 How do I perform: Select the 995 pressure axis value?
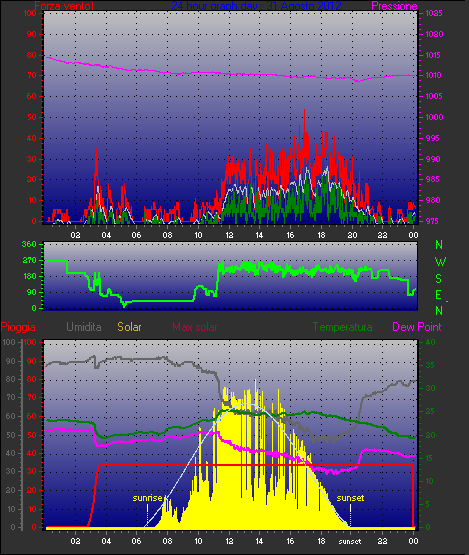(432, 138)
